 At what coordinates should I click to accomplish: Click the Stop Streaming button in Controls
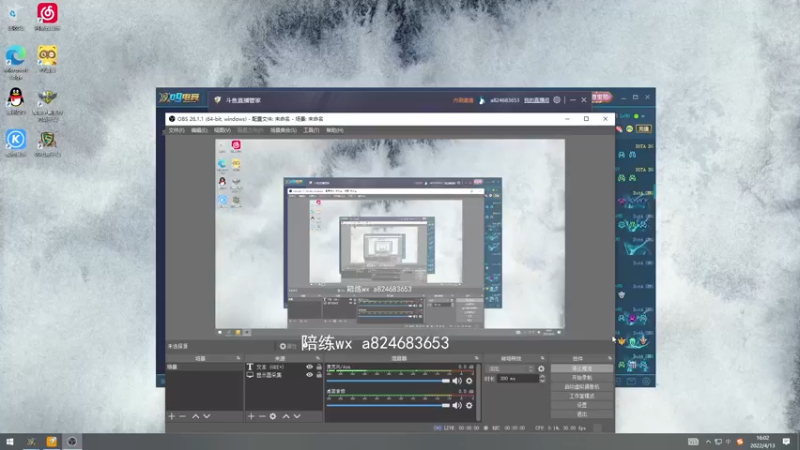[582, 368]
